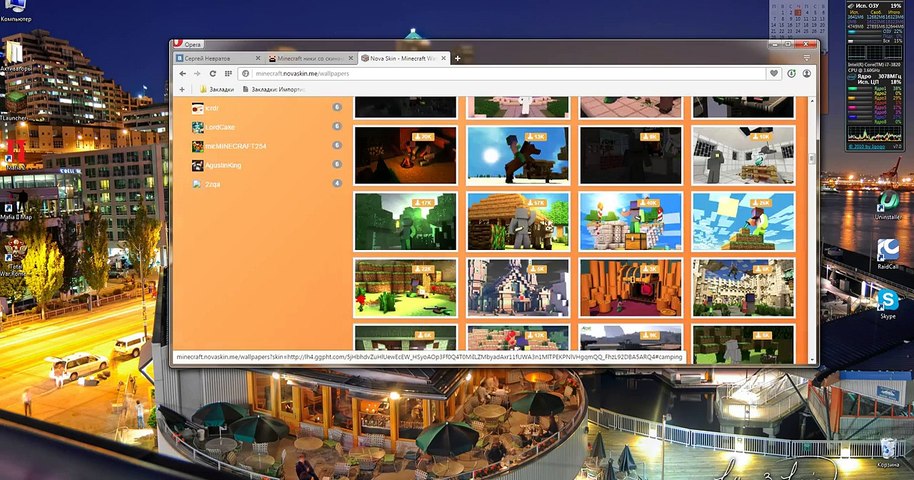
Task: Open the Закладки bookmarks folder
Action: coord(216,89)
